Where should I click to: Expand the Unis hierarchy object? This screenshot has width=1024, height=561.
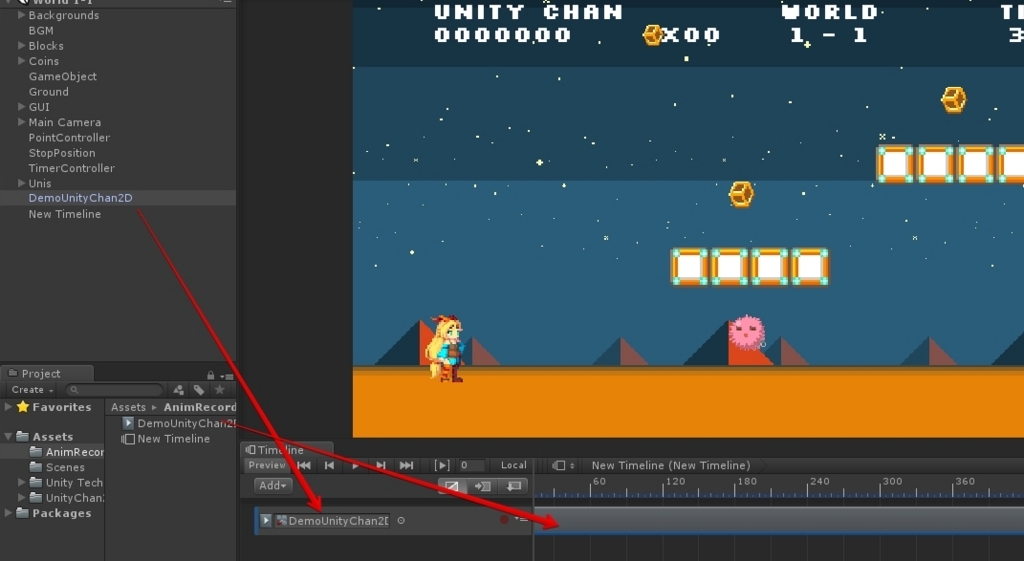21,183
